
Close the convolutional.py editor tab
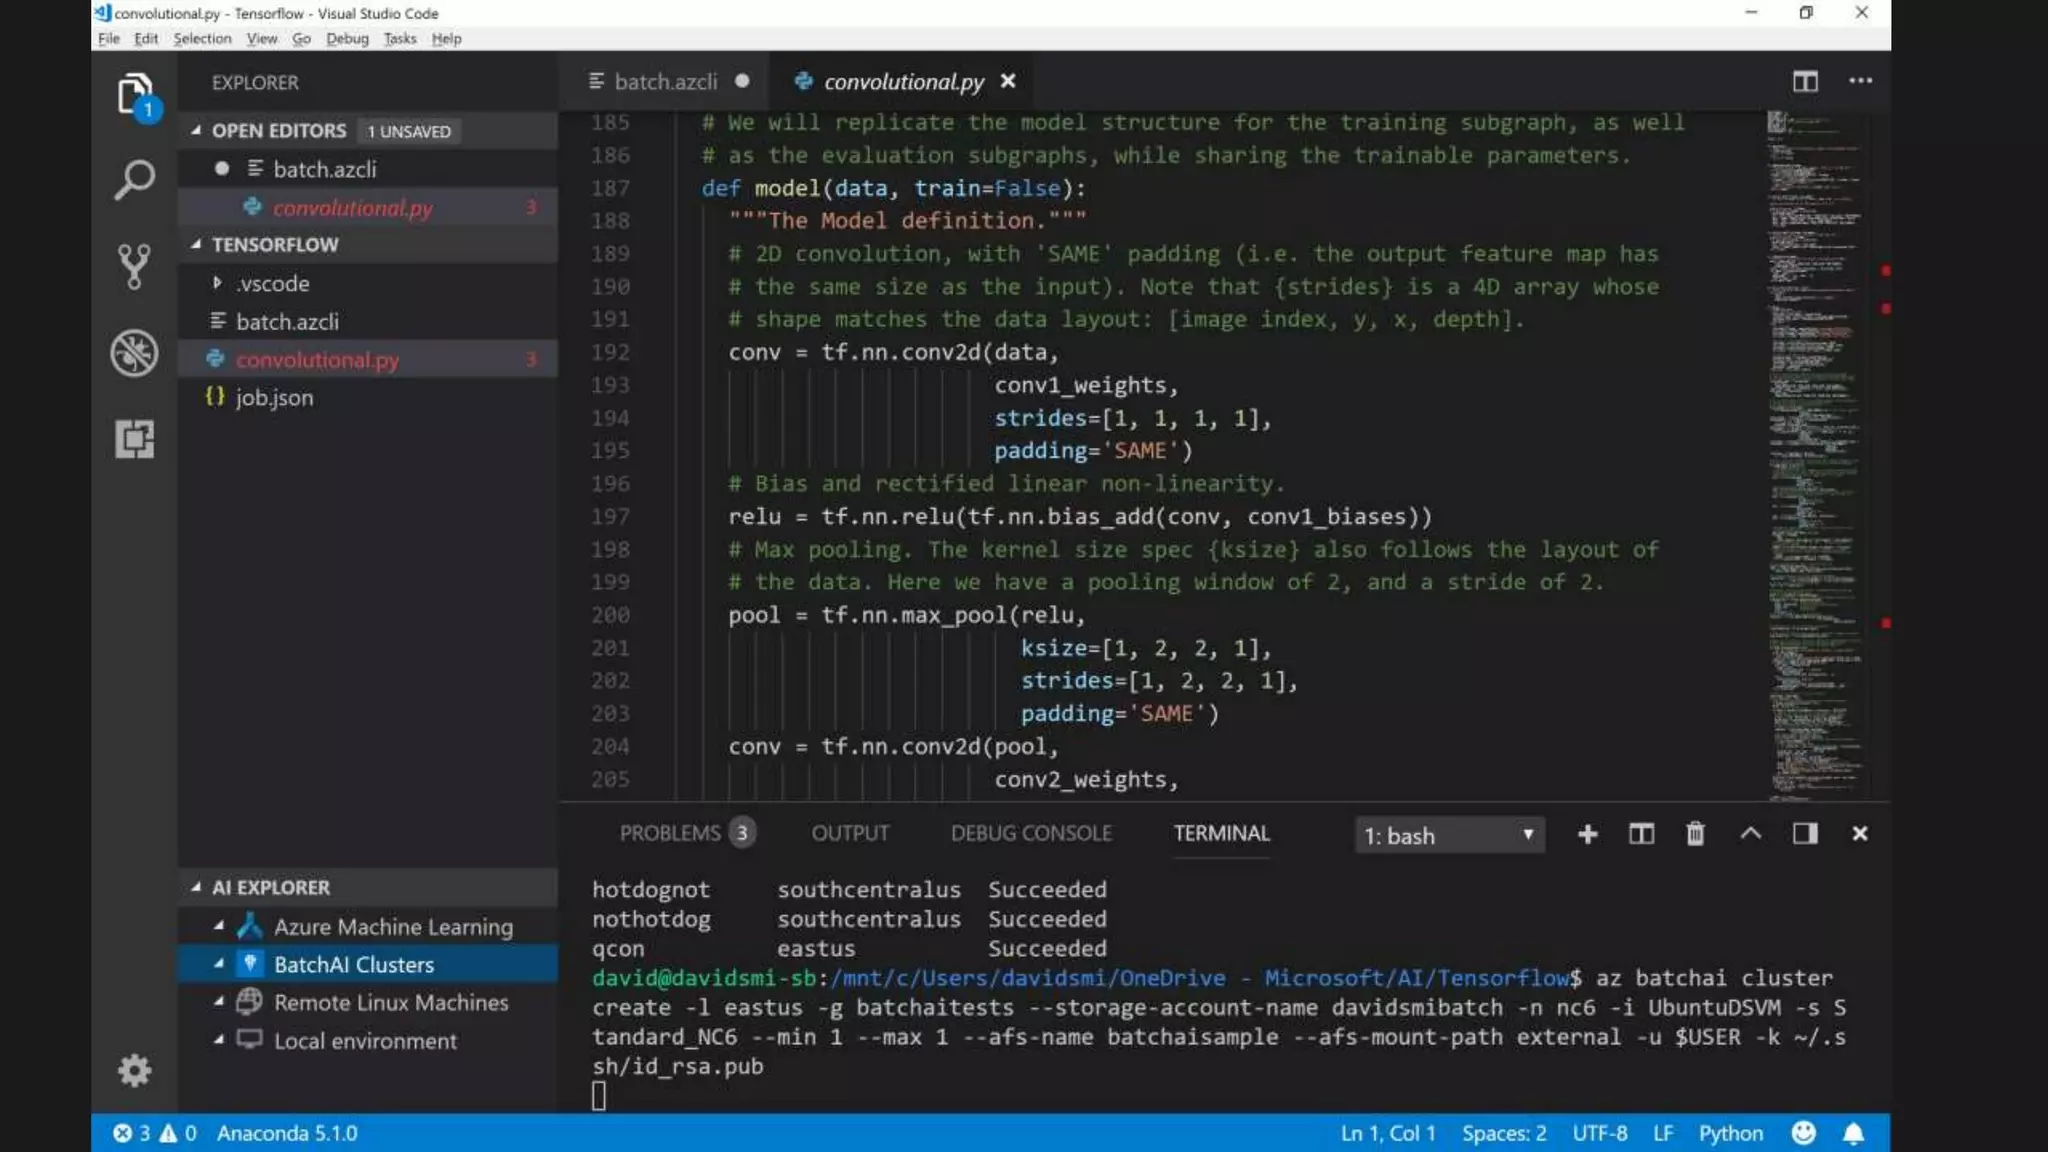(x=1008, y=81)
